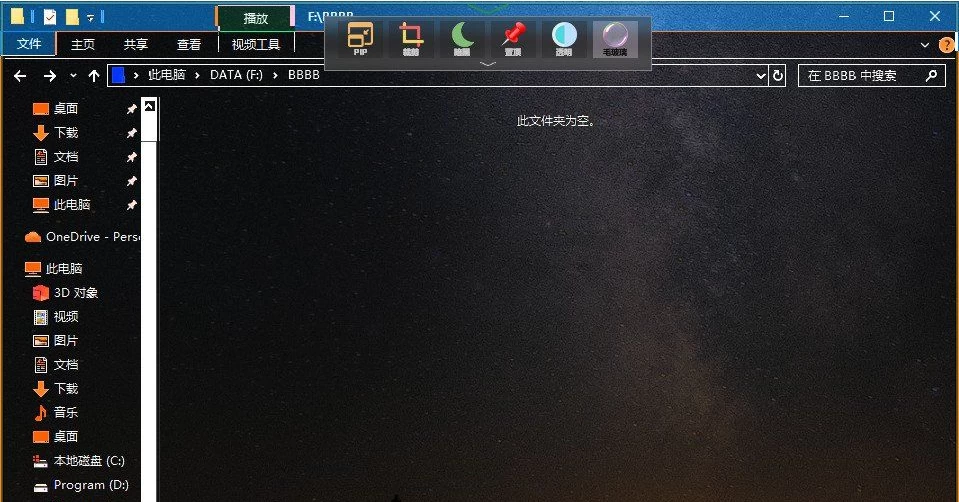
Task: Click the navigation pane scrollbar up arrow
Action: tap(149, 105)
